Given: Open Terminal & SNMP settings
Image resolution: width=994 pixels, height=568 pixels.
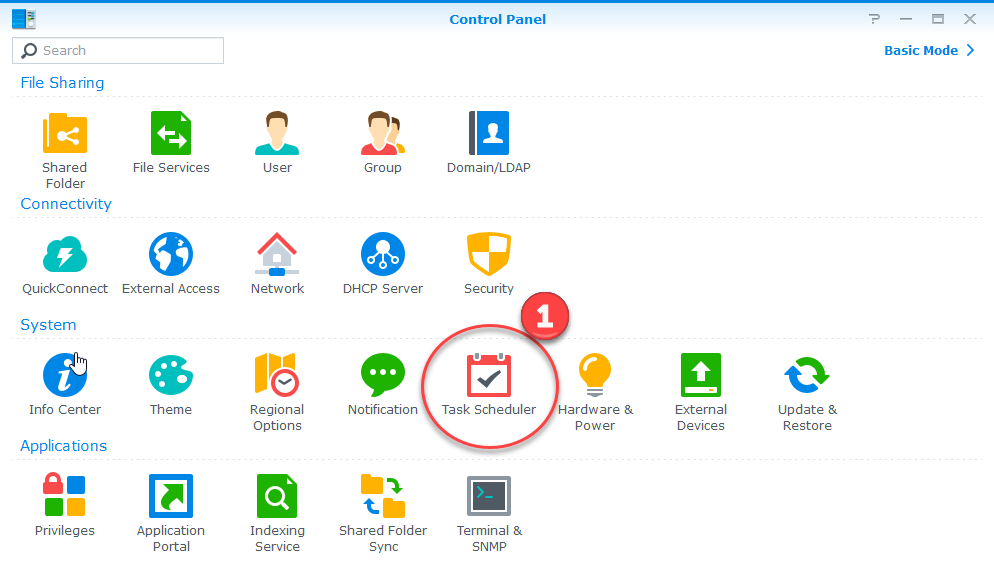Looking at the screenshot, I should tap(489, 497).
